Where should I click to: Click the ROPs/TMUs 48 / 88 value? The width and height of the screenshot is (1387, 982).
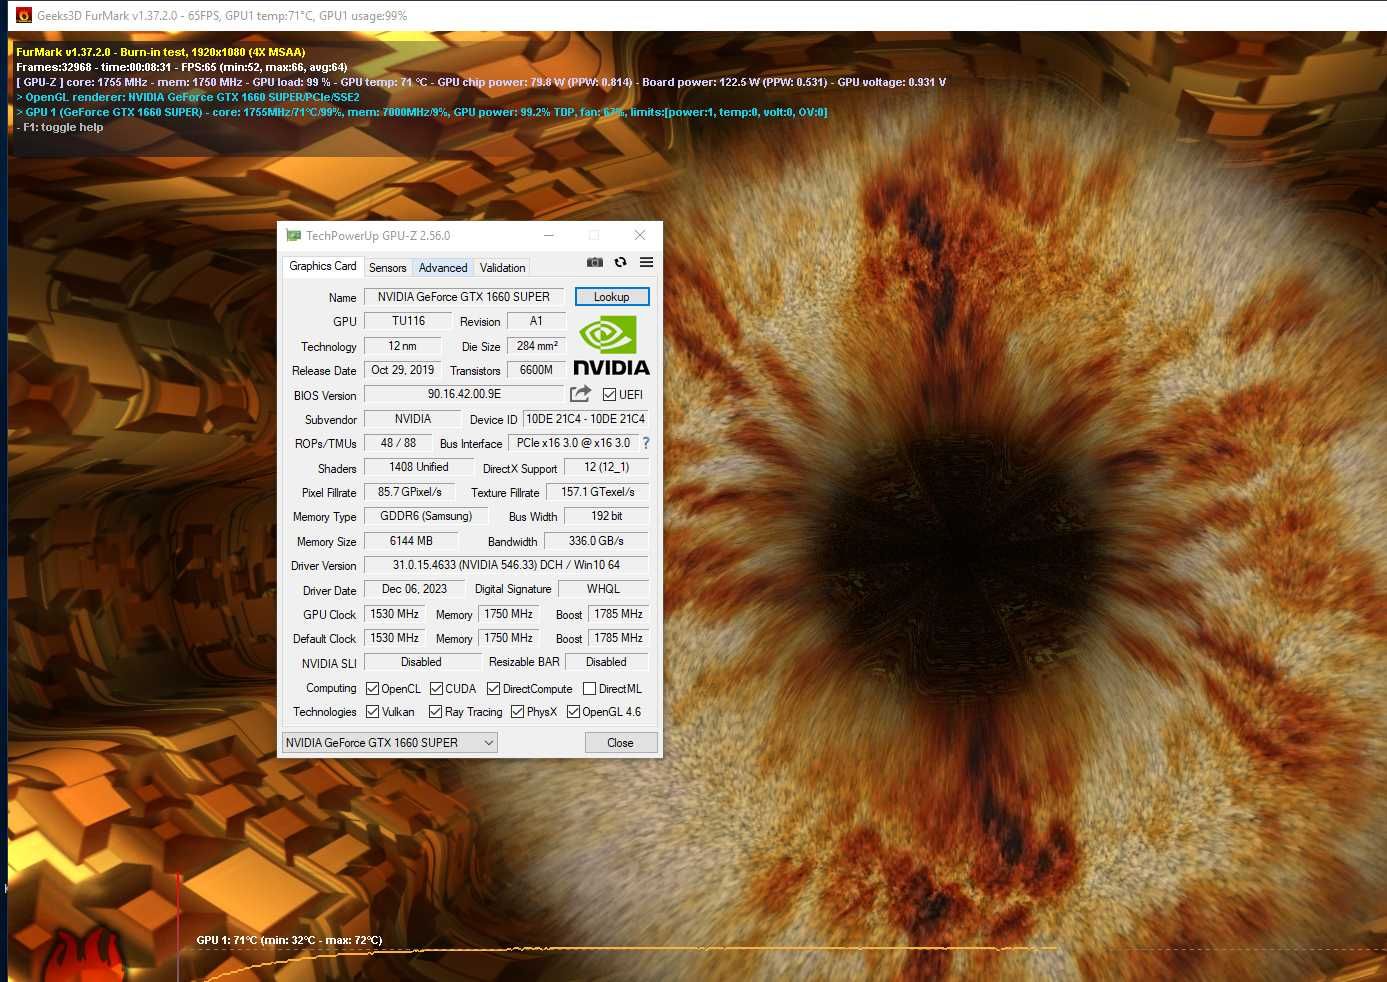coord(398,443)
